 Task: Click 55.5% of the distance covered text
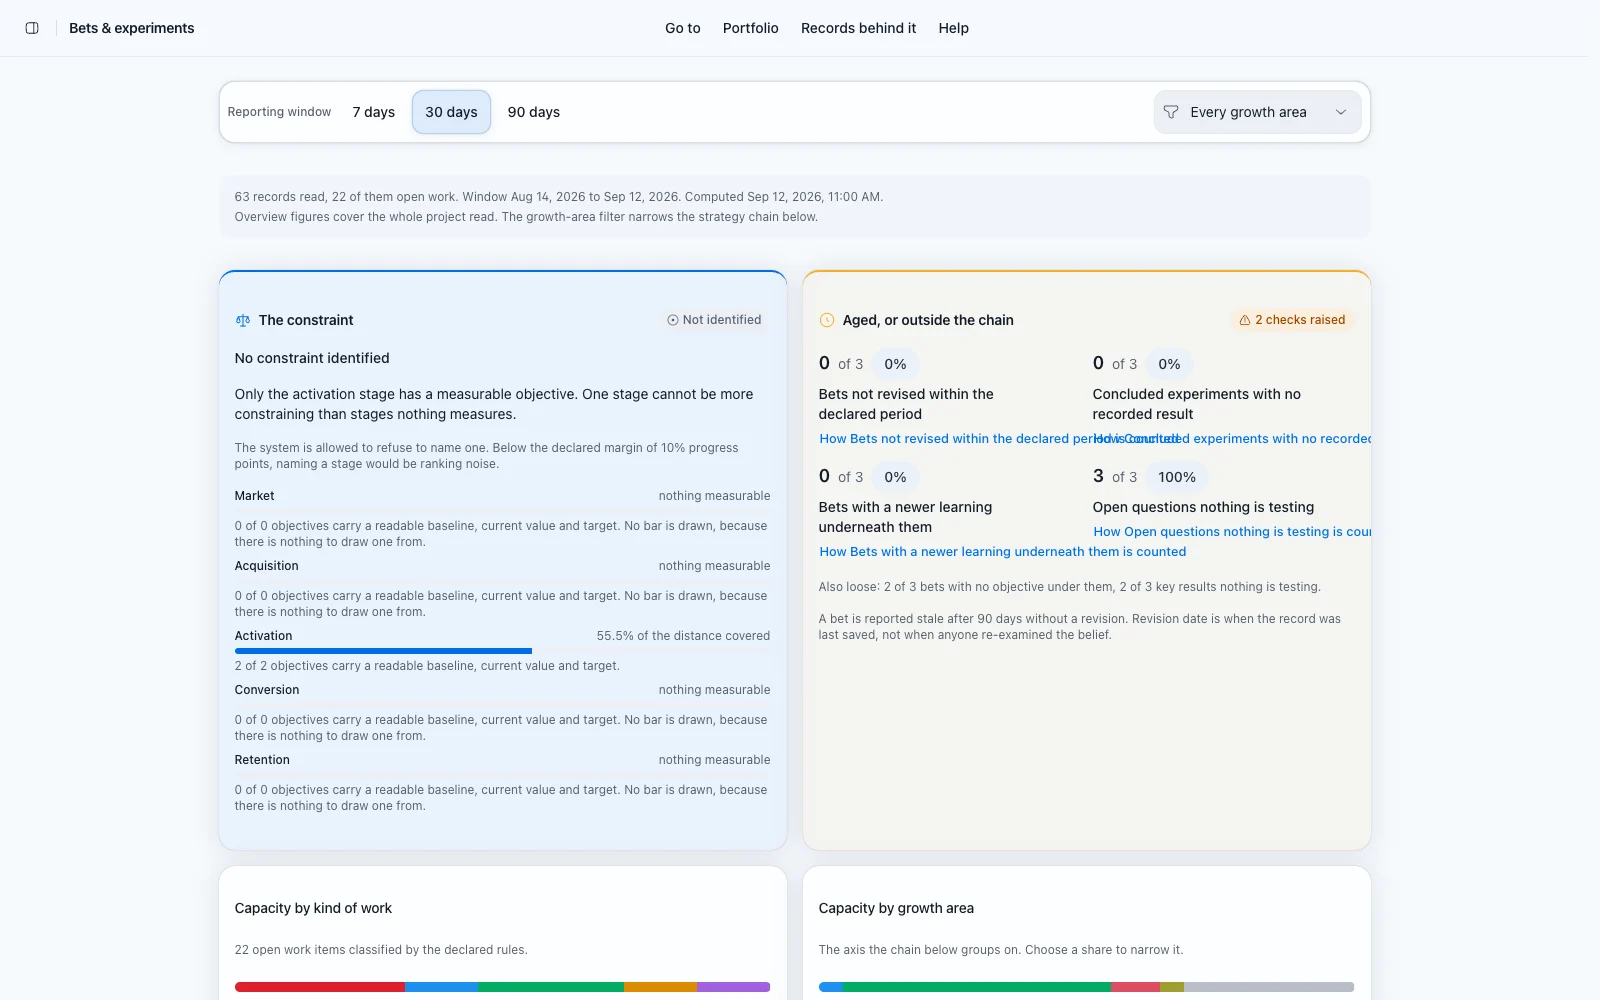pos(683,636)
